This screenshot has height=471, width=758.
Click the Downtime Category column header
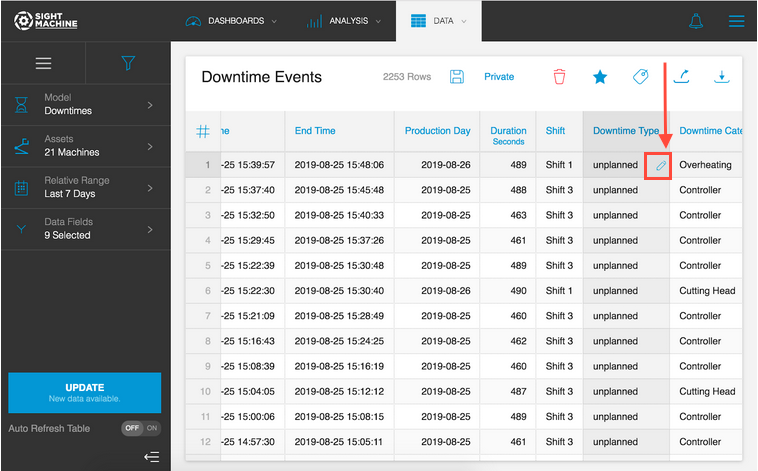coord(710,131)
